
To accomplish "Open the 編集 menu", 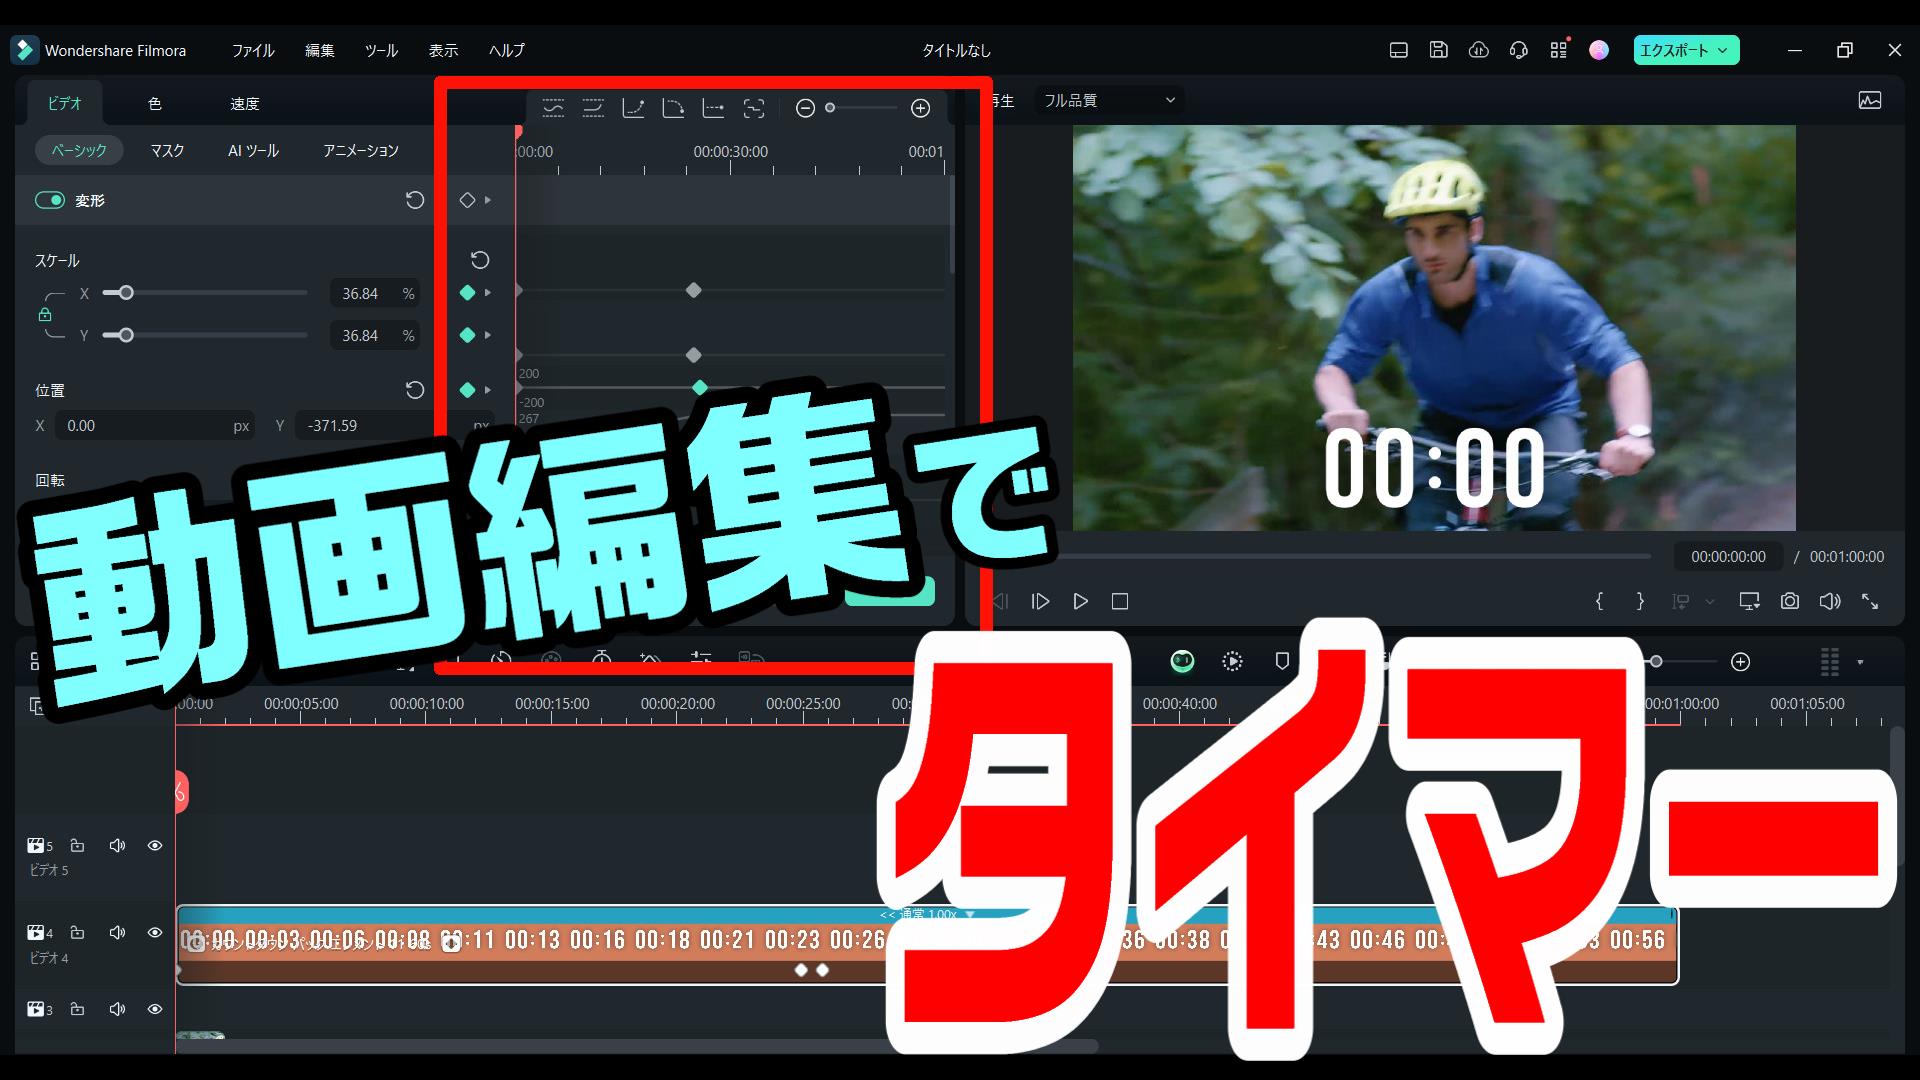I will [319, 50].
